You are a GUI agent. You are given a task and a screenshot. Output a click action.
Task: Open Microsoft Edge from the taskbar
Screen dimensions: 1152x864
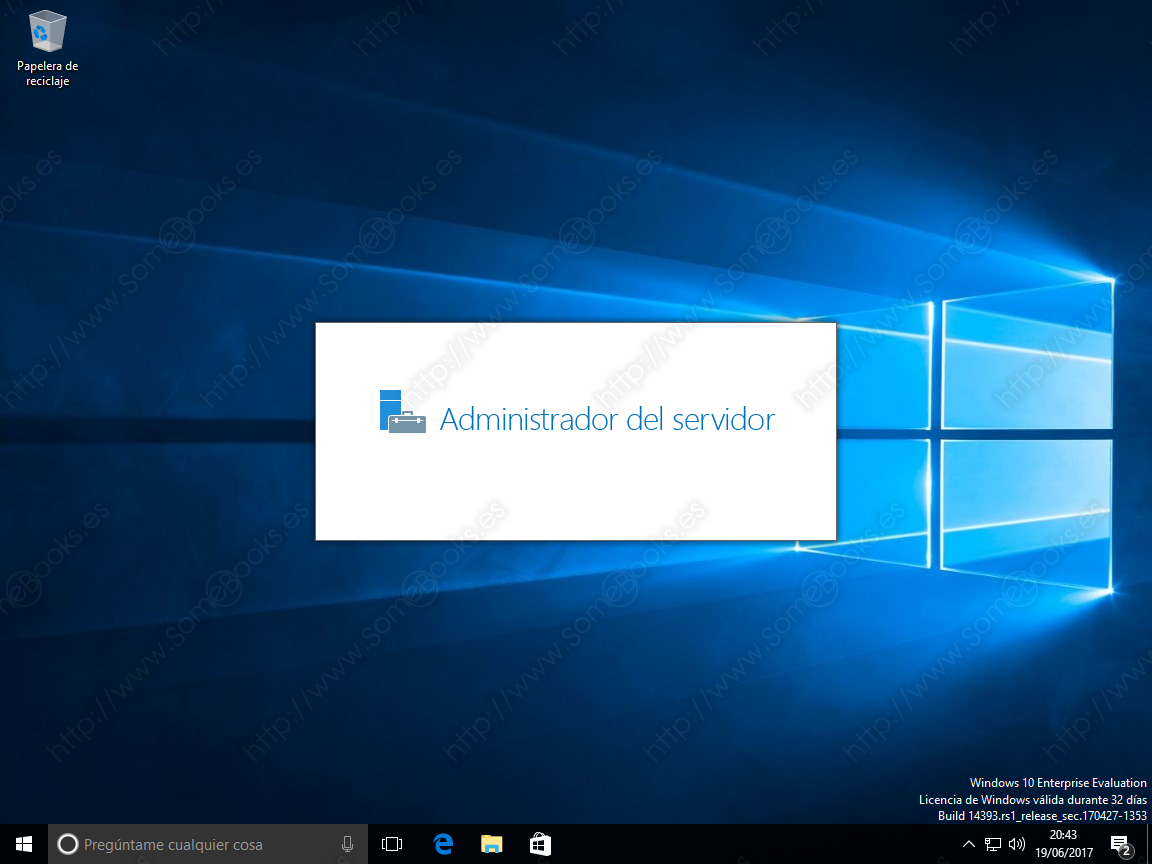point(443,845)
